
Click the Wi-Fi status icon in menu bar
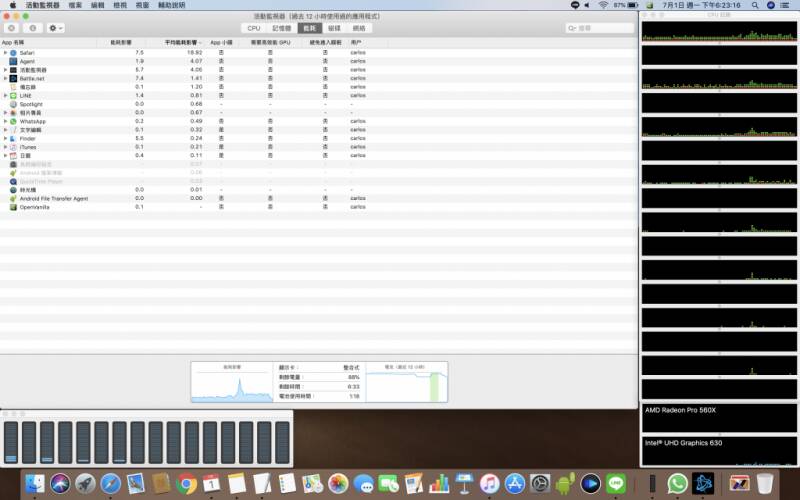tap(604, 5)
